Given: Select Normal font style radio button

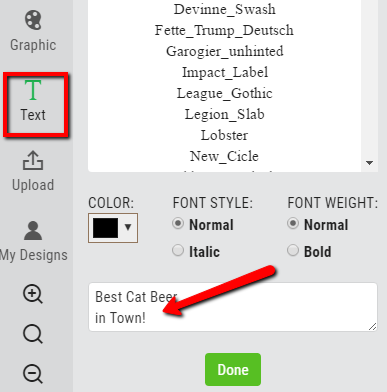Looking at the screenshot, I should pos(178,223).
